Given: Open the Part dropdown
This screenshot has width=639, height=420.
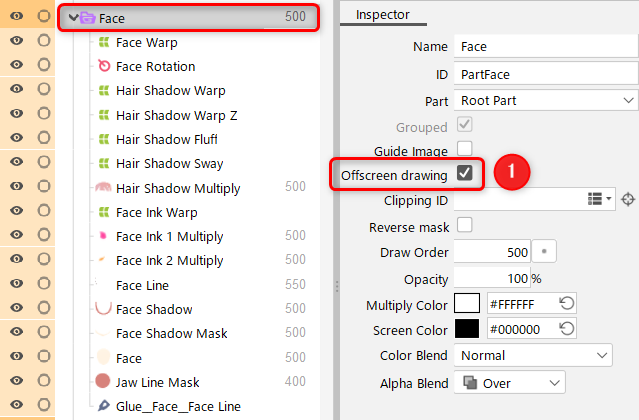Looking at the screenshot, I should click(x=546, y=101).
